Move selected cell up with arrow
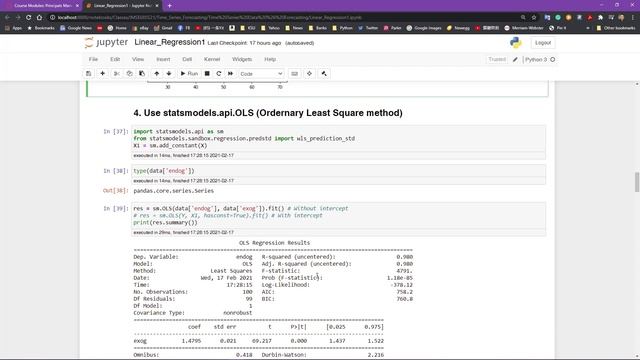This screenshot has height=360, width=640. [156, 73]
